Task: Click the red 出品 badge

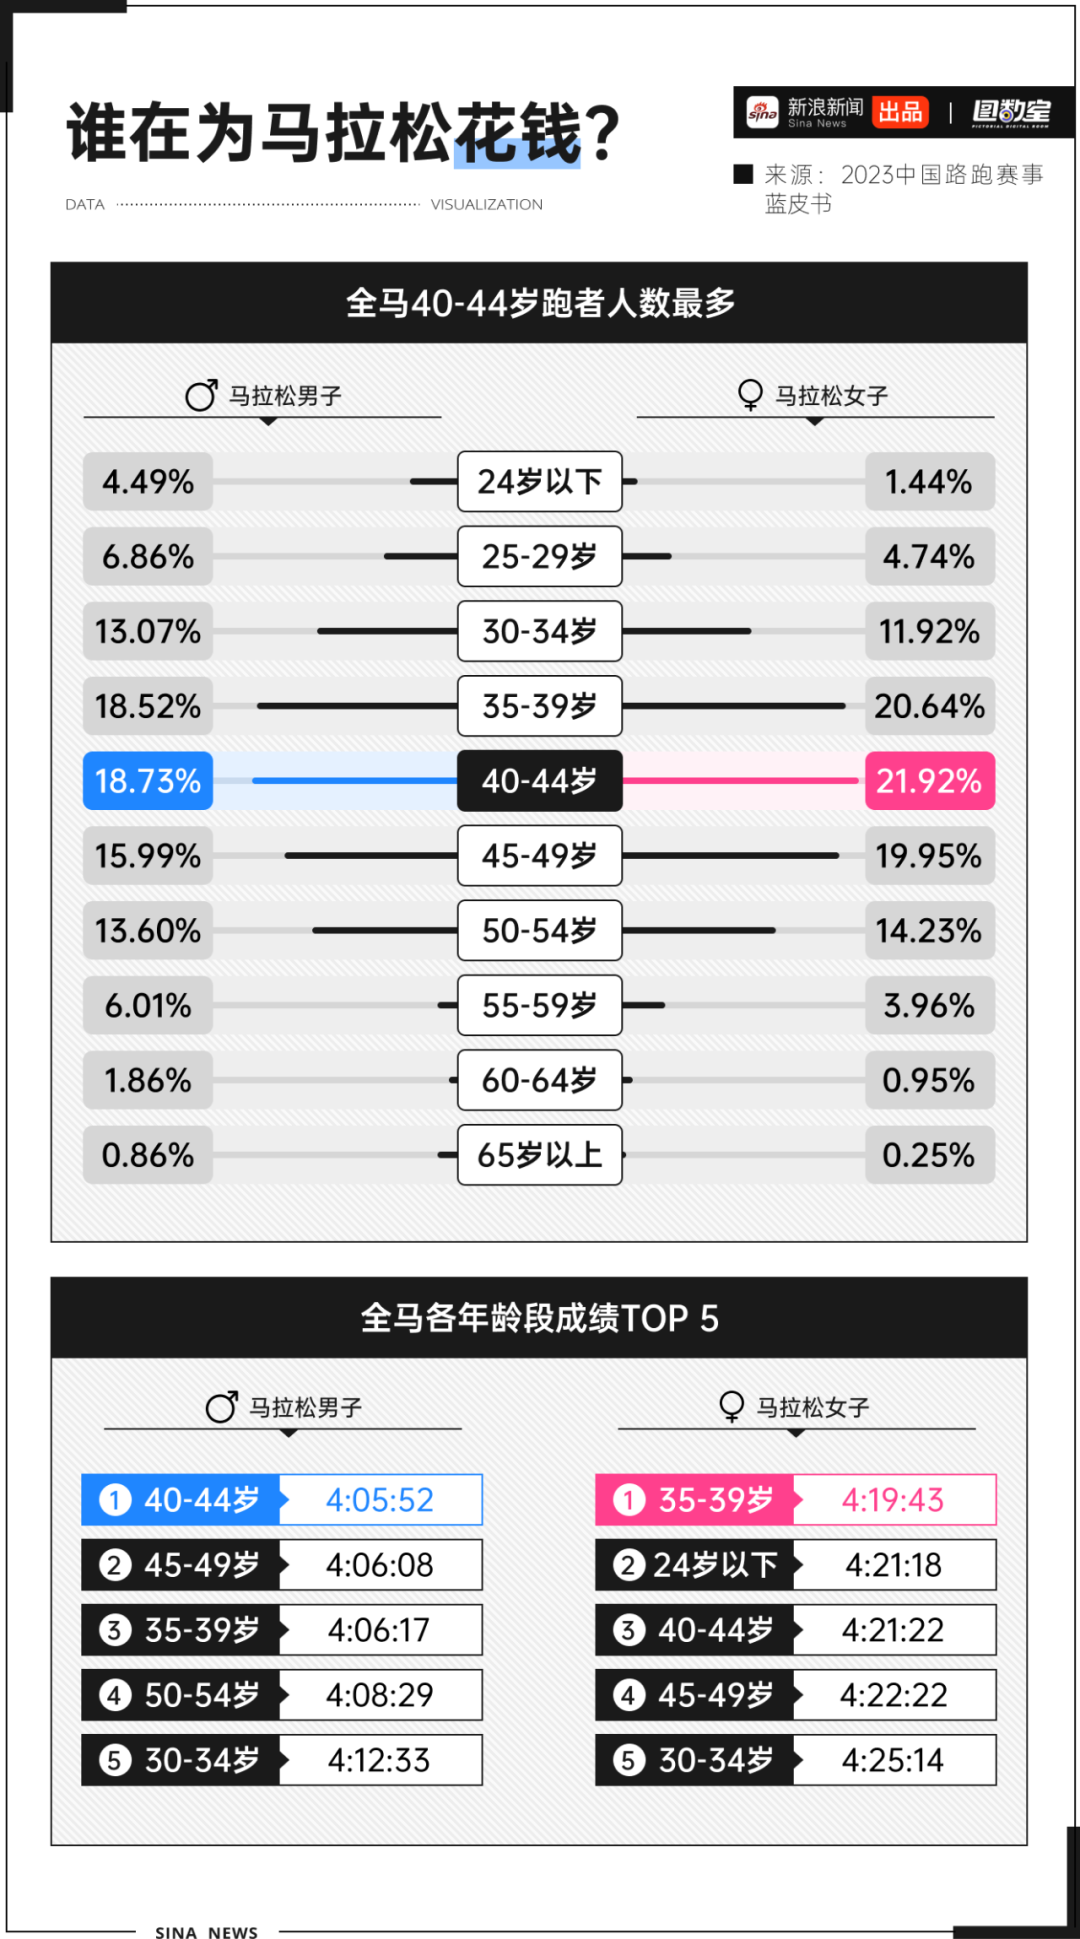Action: [x=900, y=112]
